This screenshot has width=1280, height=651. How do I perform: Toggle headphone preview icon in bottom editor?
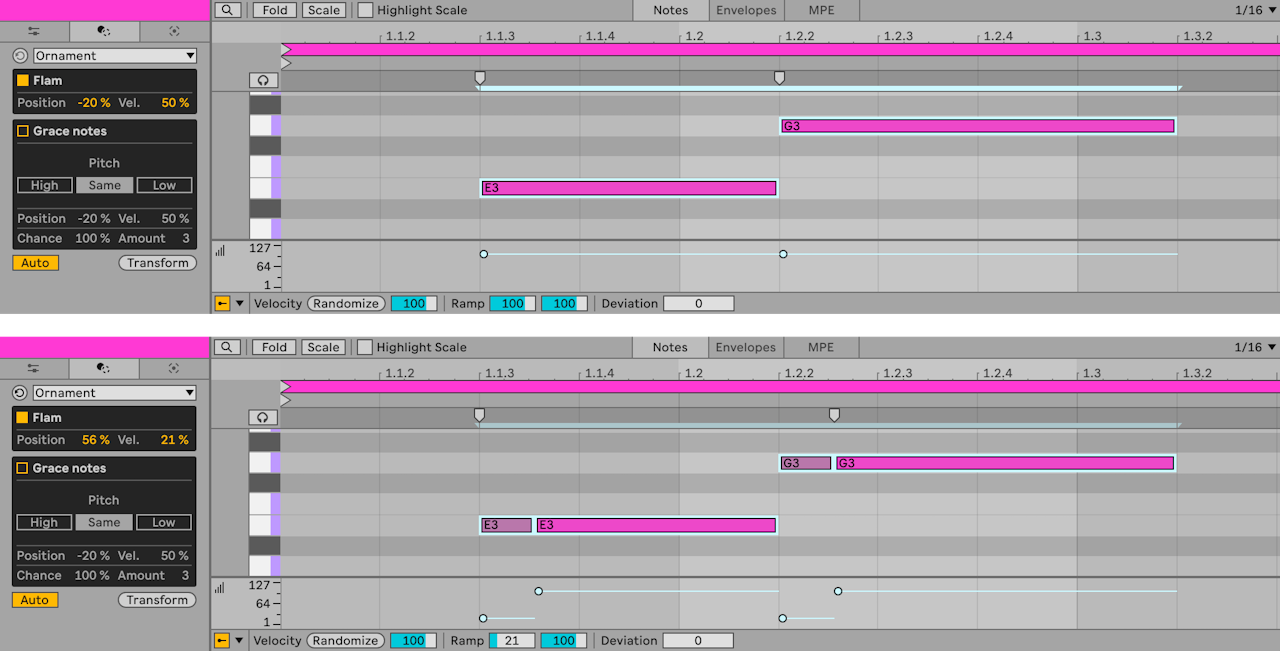(x=263, y=417)
